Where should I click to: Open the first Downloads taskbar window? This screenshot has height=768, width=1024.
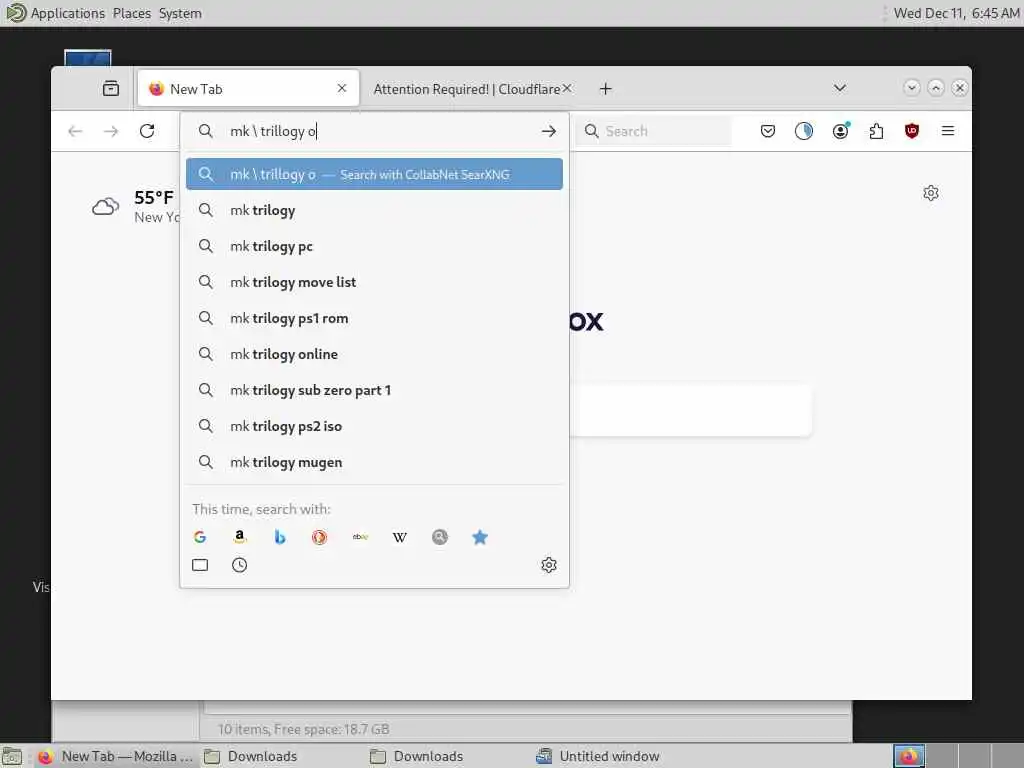point(250,756)
